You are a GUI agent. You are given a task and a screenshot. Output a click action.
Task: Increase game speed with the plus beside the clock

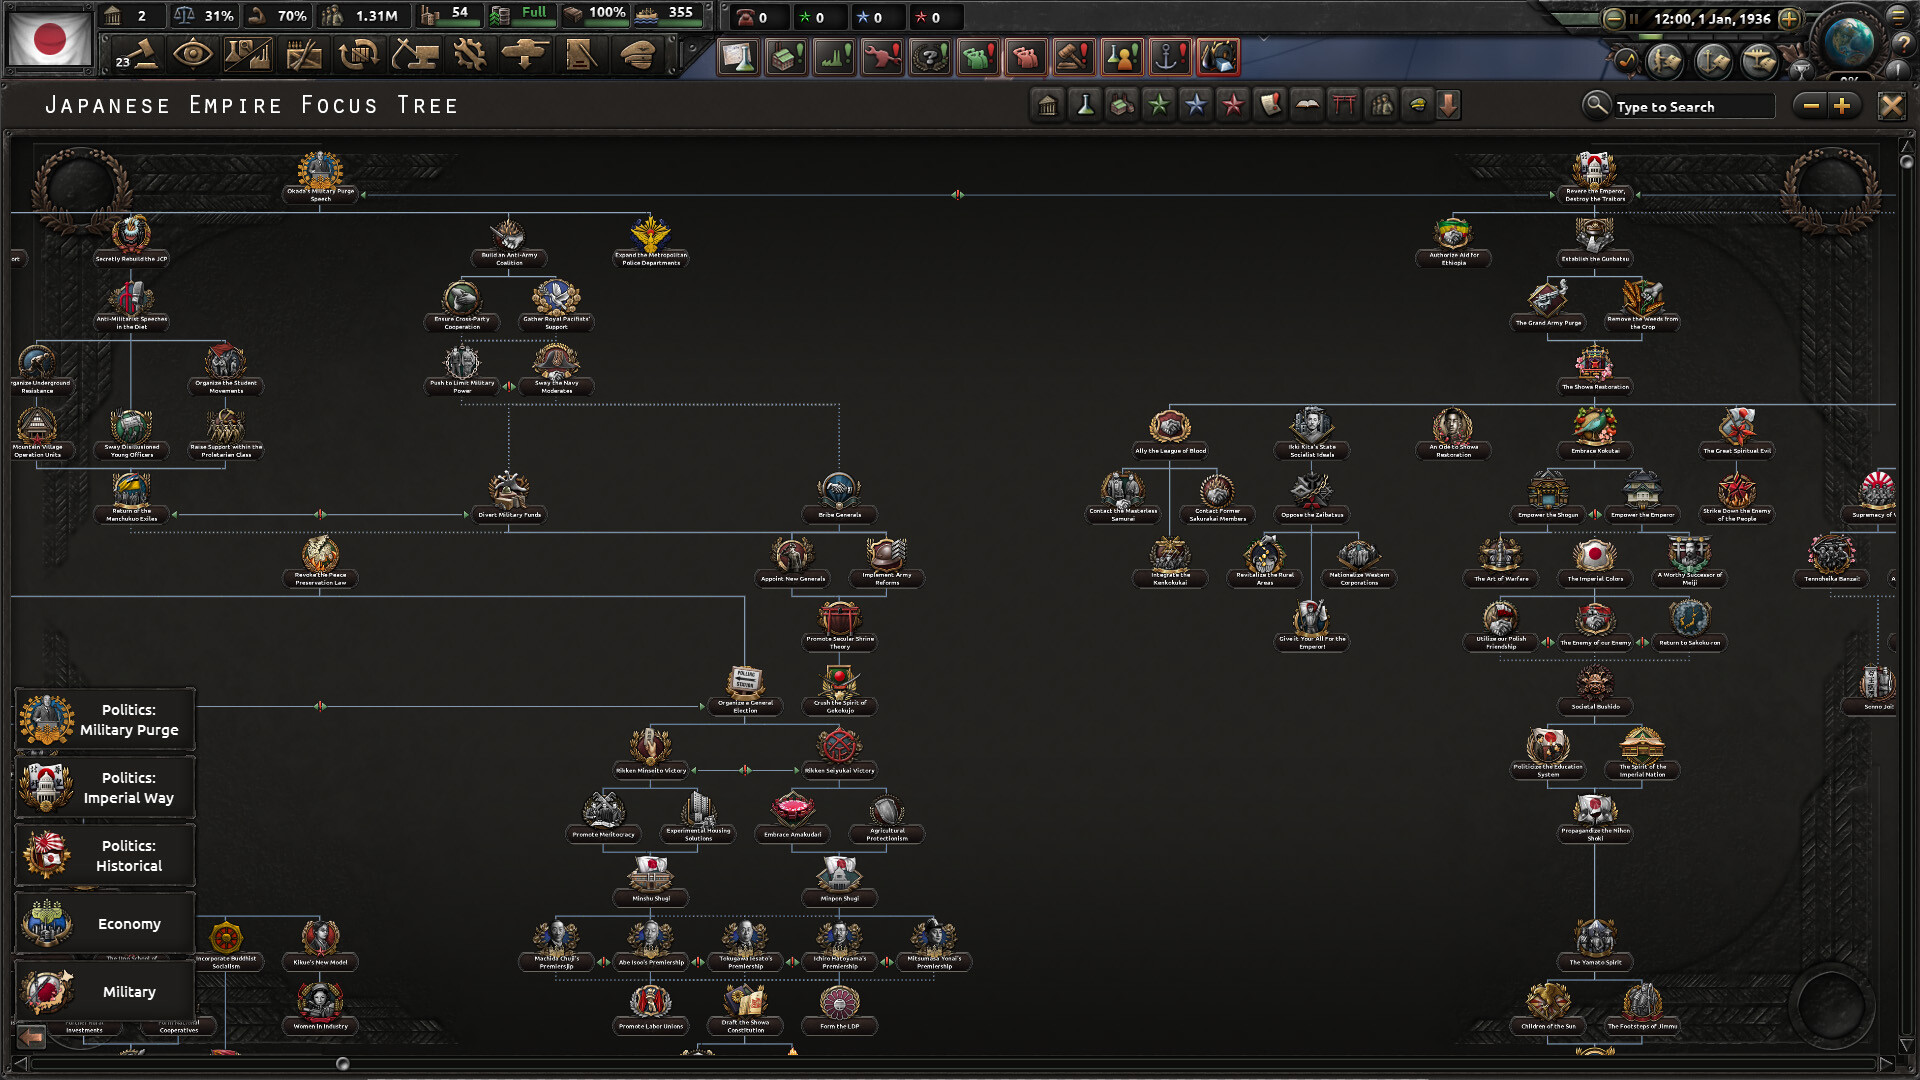[x=1789, y=18]
